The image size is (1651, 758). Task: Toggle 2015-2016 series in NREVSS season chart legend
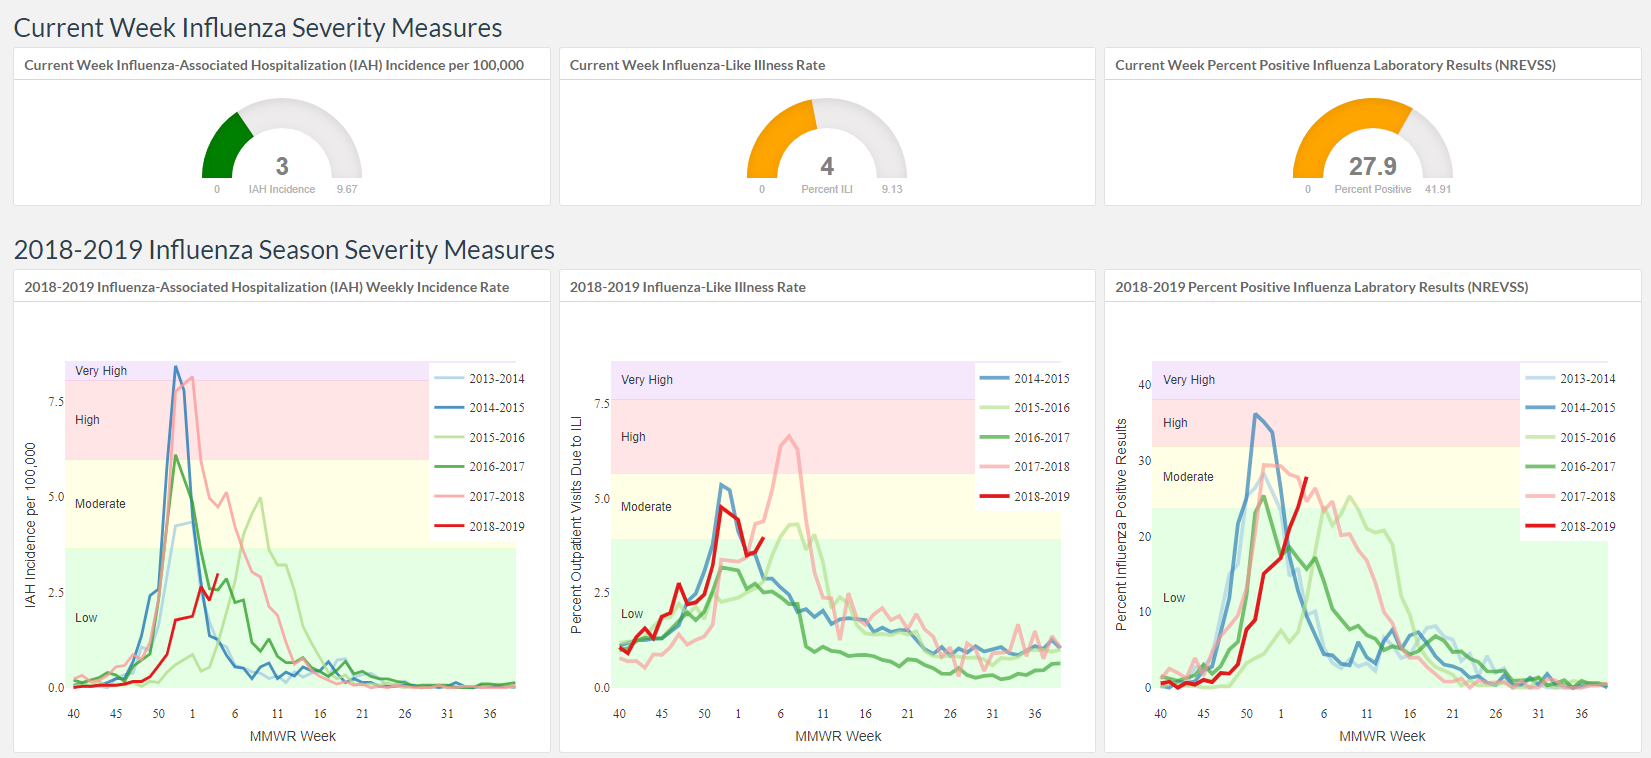point(1571,438)
